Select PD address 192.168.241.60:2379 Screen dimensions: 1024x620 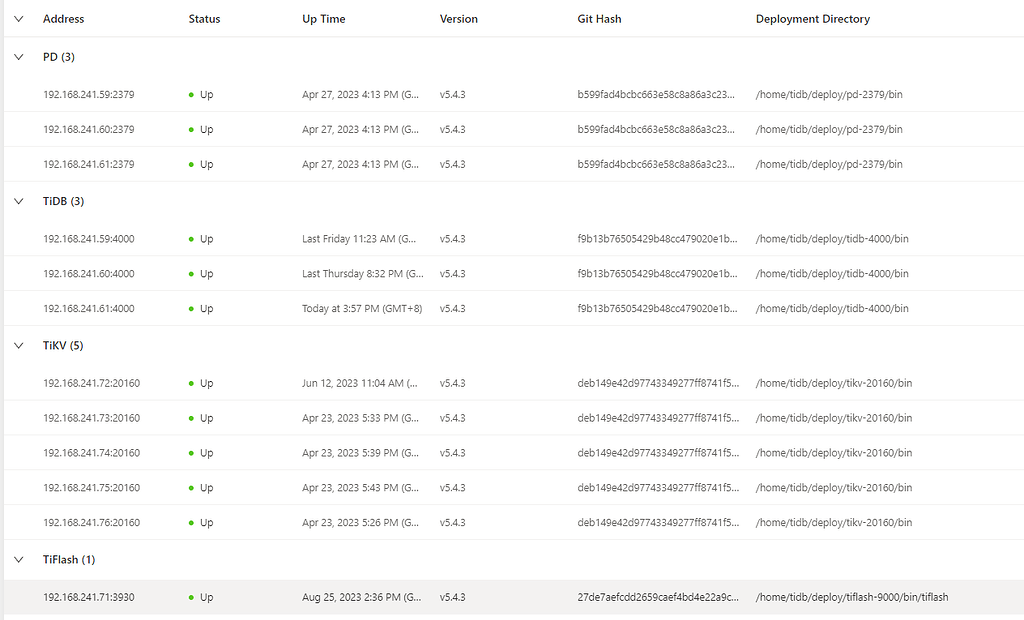[88, 130]
